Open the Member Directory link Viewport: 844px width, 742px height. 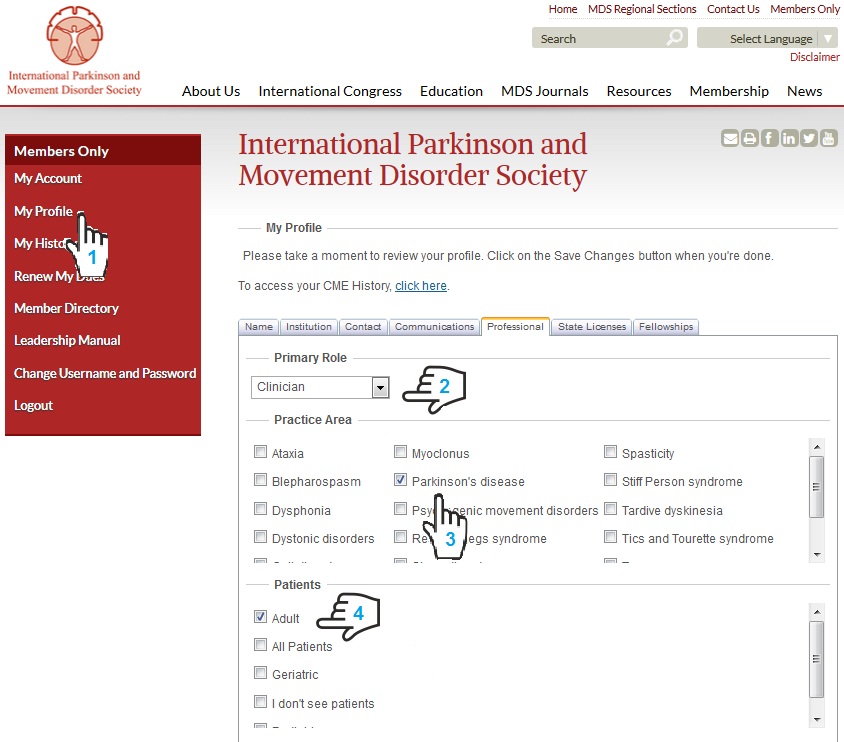pos(66,308)
